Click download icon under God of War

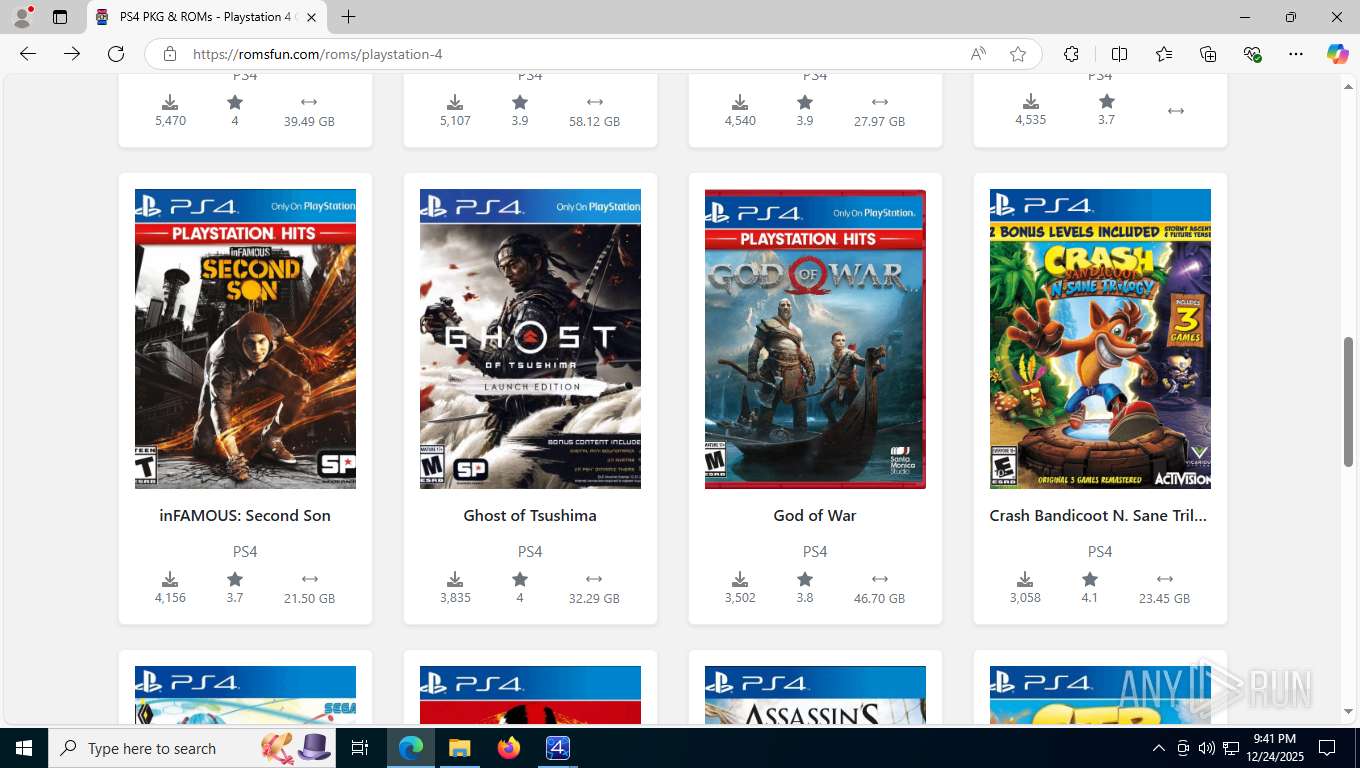tap(740, 580)
